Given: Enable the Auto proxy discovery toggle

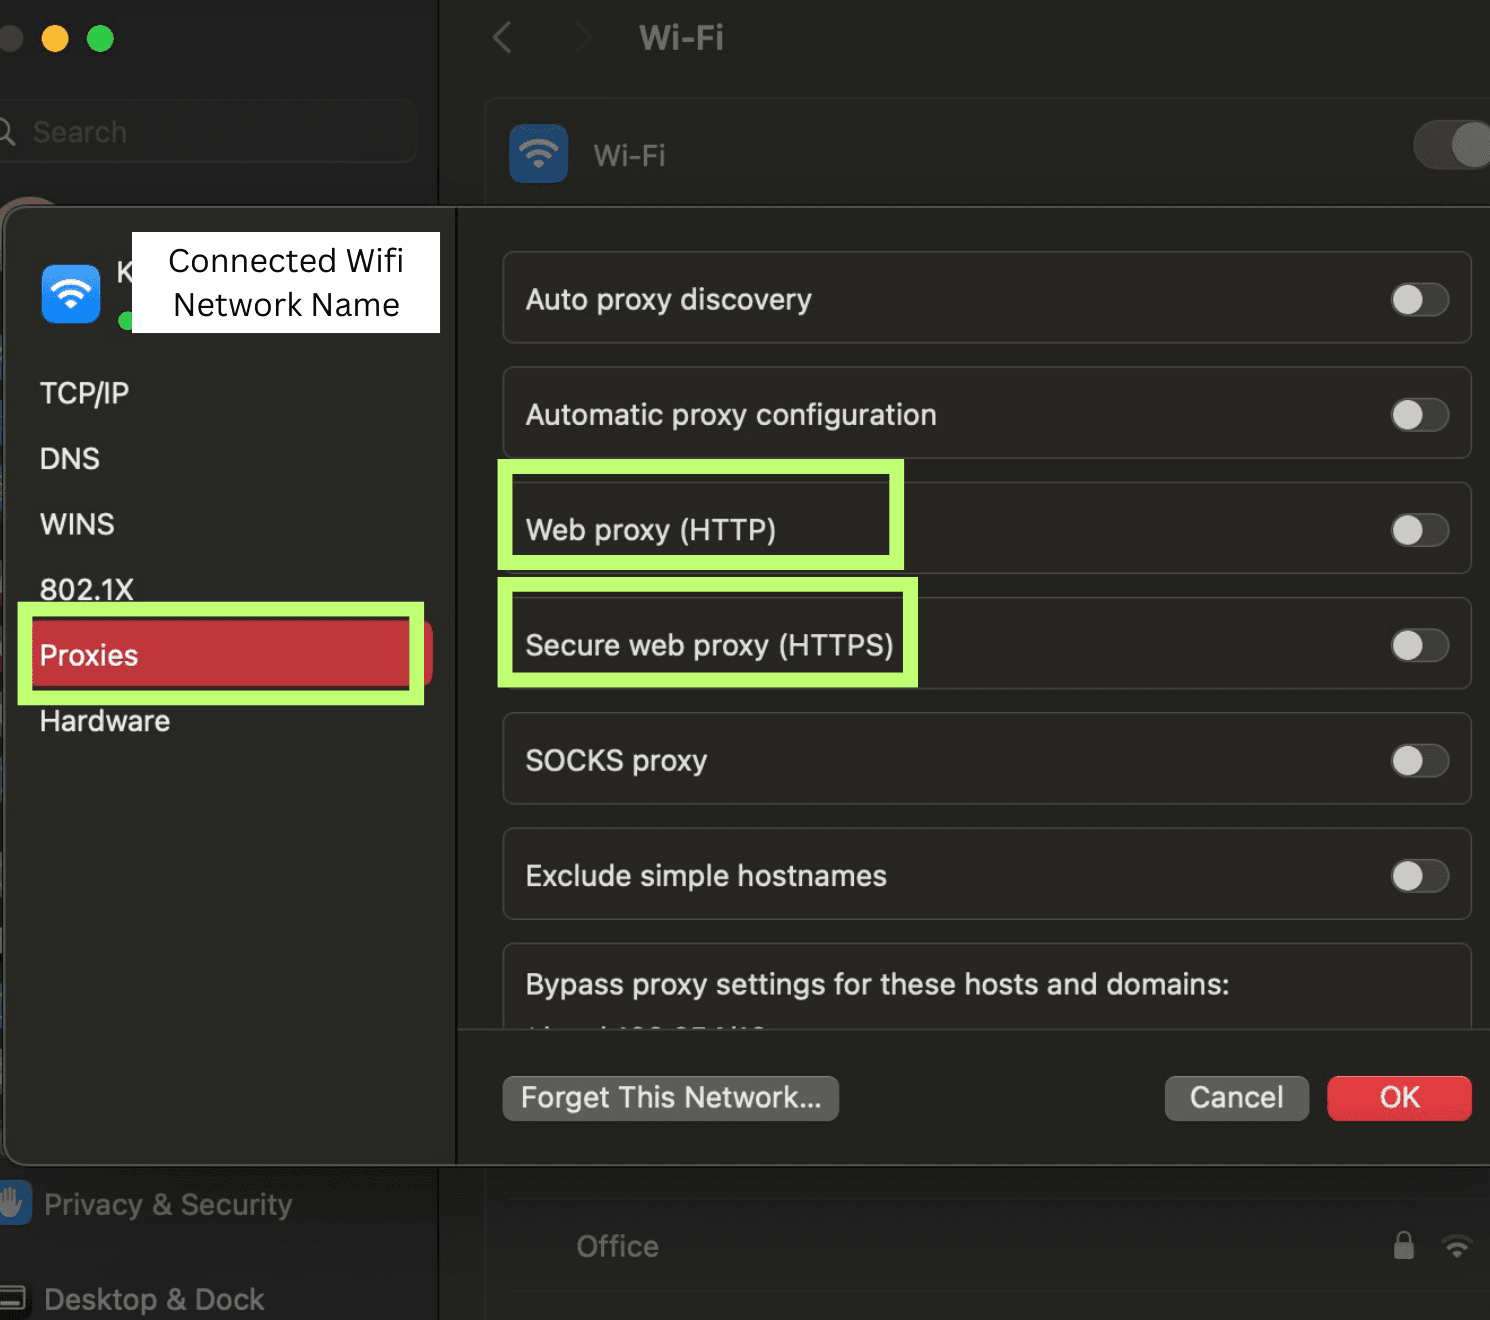Looking at the screenshot, I should pos(1419,299).
